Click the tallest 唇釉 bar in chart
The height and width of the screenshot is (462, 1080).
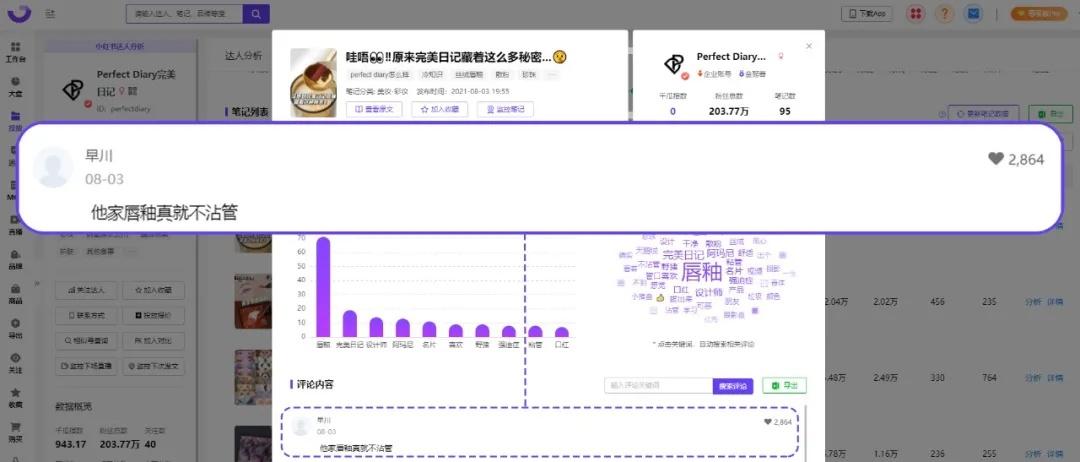[322, 286]
